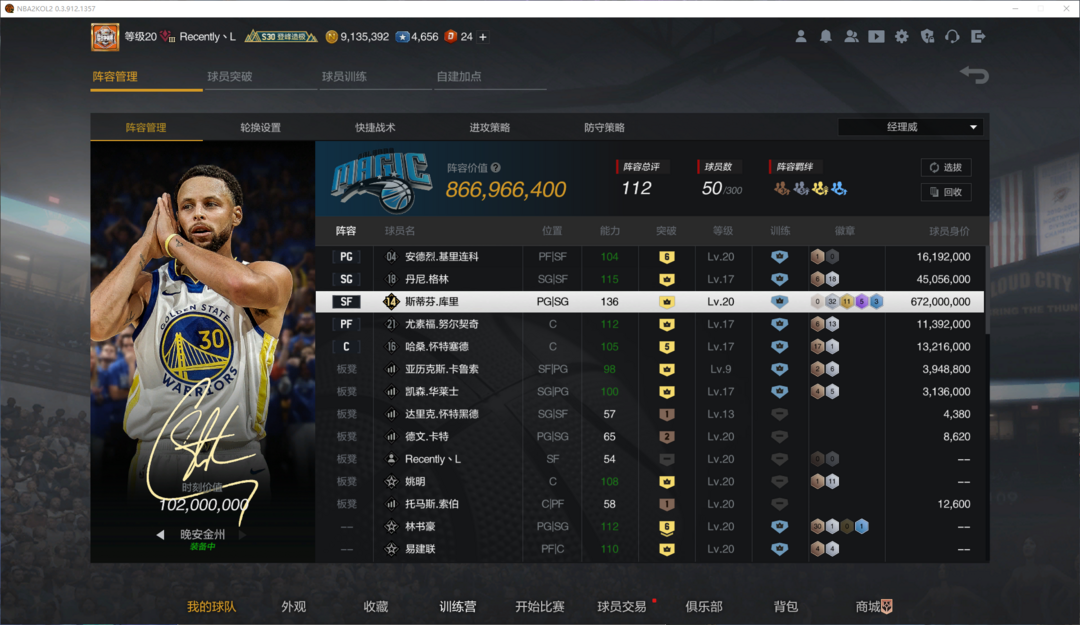
Task: Click the help question mark by 阵容价值
Action: tap(496, 167)
